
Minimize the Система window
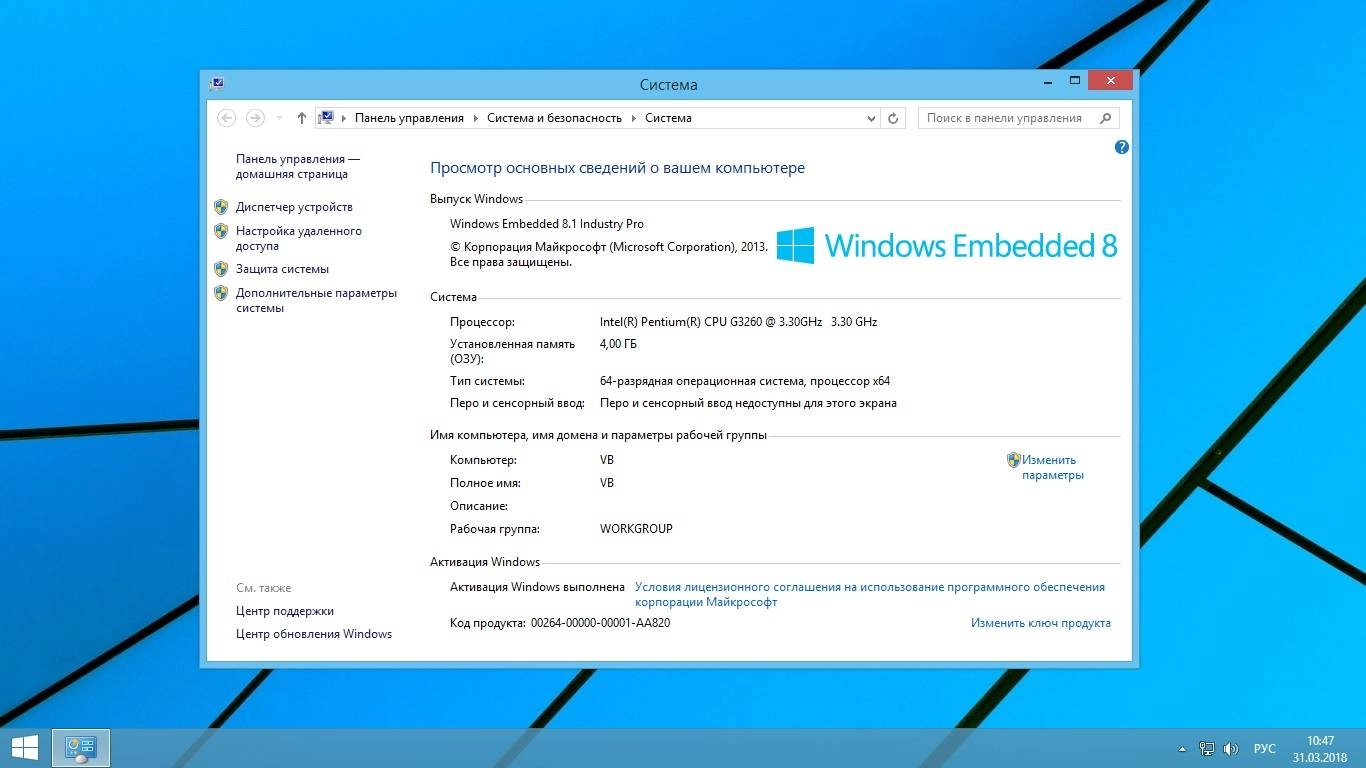click(x=1046, y=80)
